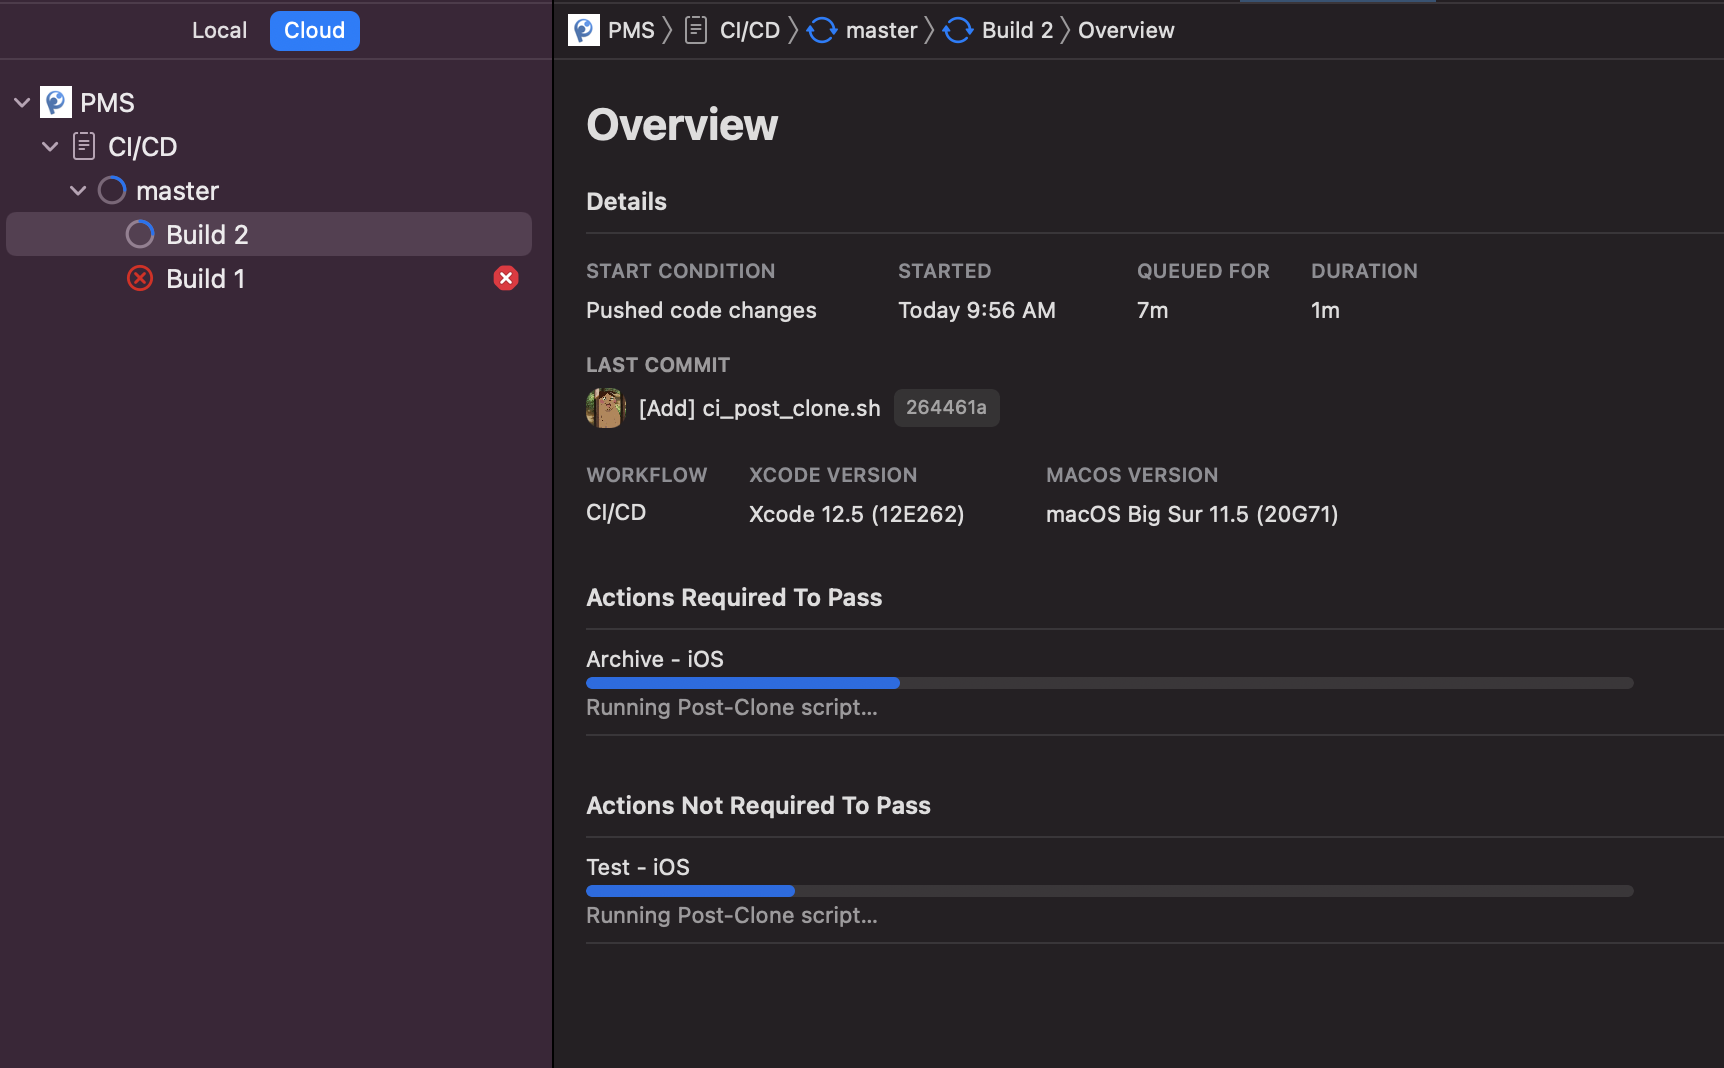Go to Build 2 in the breadcrumb path
The width and height of the screenshot is (1724, 1068).
click(x=1017, y=30)
